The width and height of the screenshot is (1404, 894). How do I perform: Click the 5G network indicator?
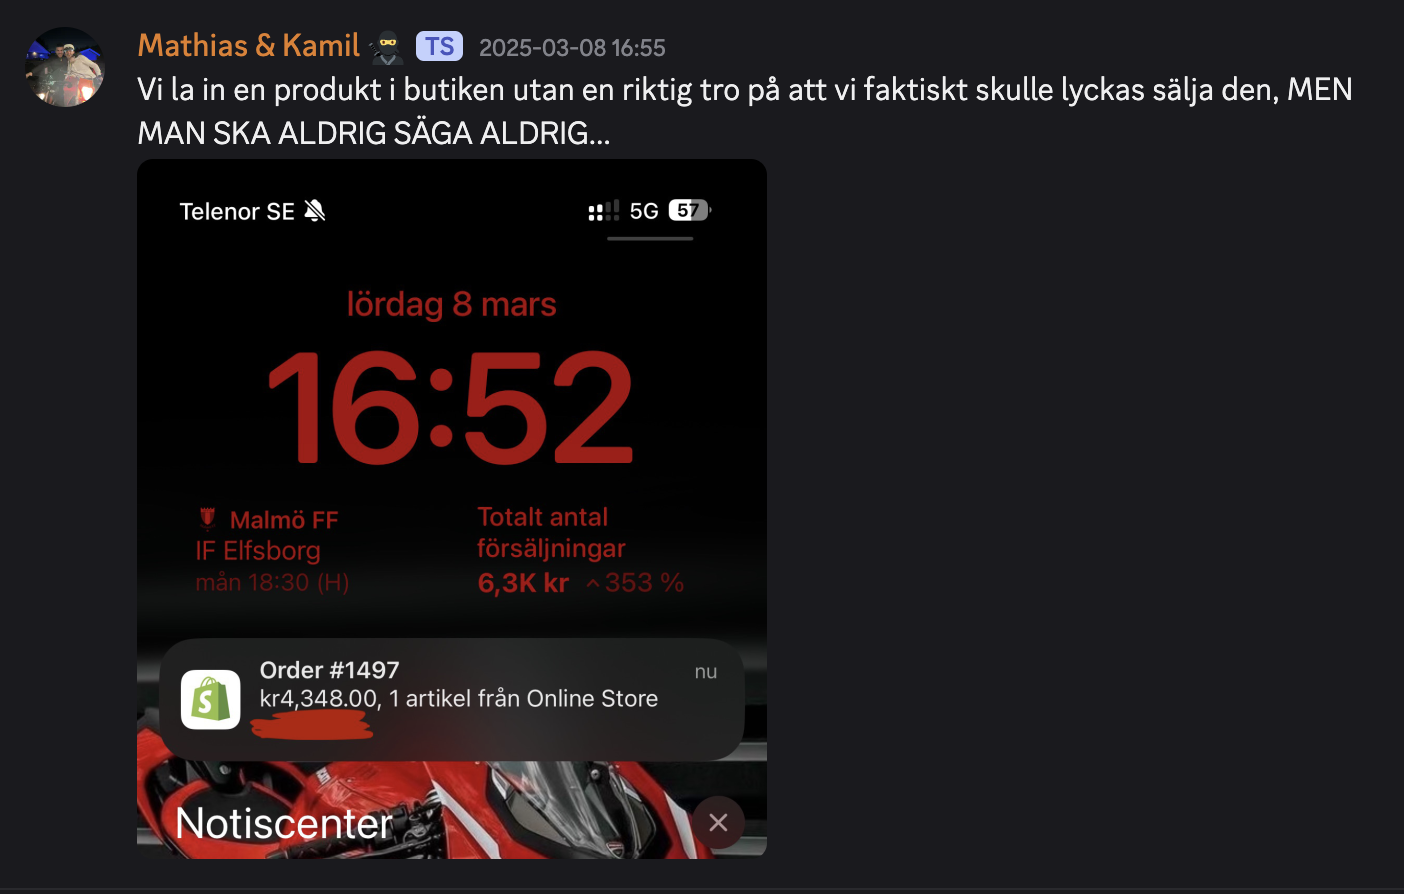tap(644, 211)
